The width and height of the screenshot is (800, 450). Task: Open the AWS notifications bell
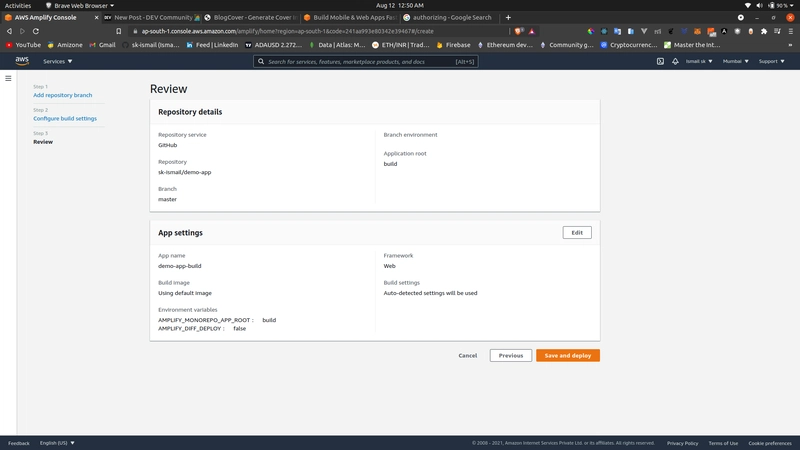click(x=675, y=61)
